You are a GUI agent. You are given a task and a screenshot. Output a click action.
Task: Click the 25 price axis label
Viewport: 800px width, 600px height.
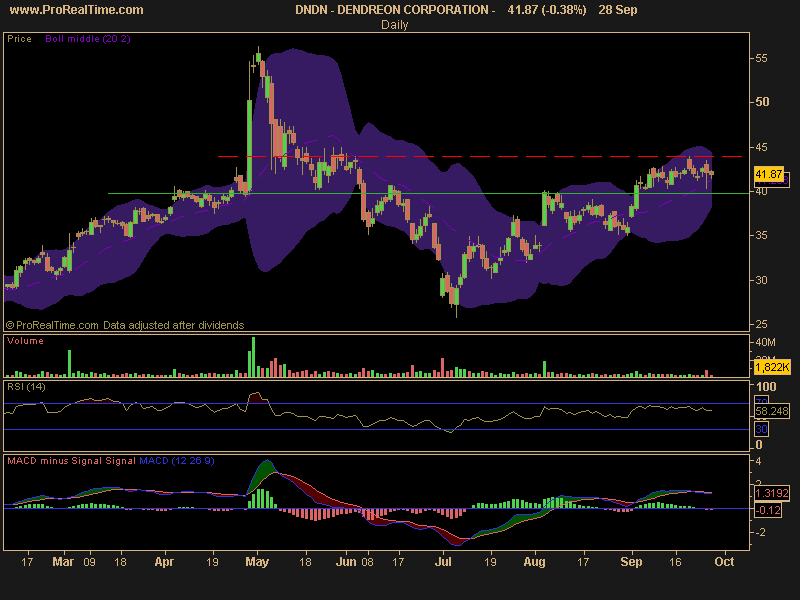(761, 324)
